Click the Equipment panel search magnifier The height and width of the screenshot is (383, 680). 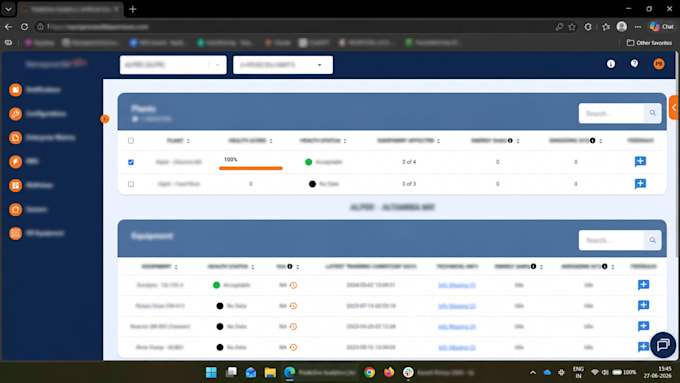[x=652, y=240]
